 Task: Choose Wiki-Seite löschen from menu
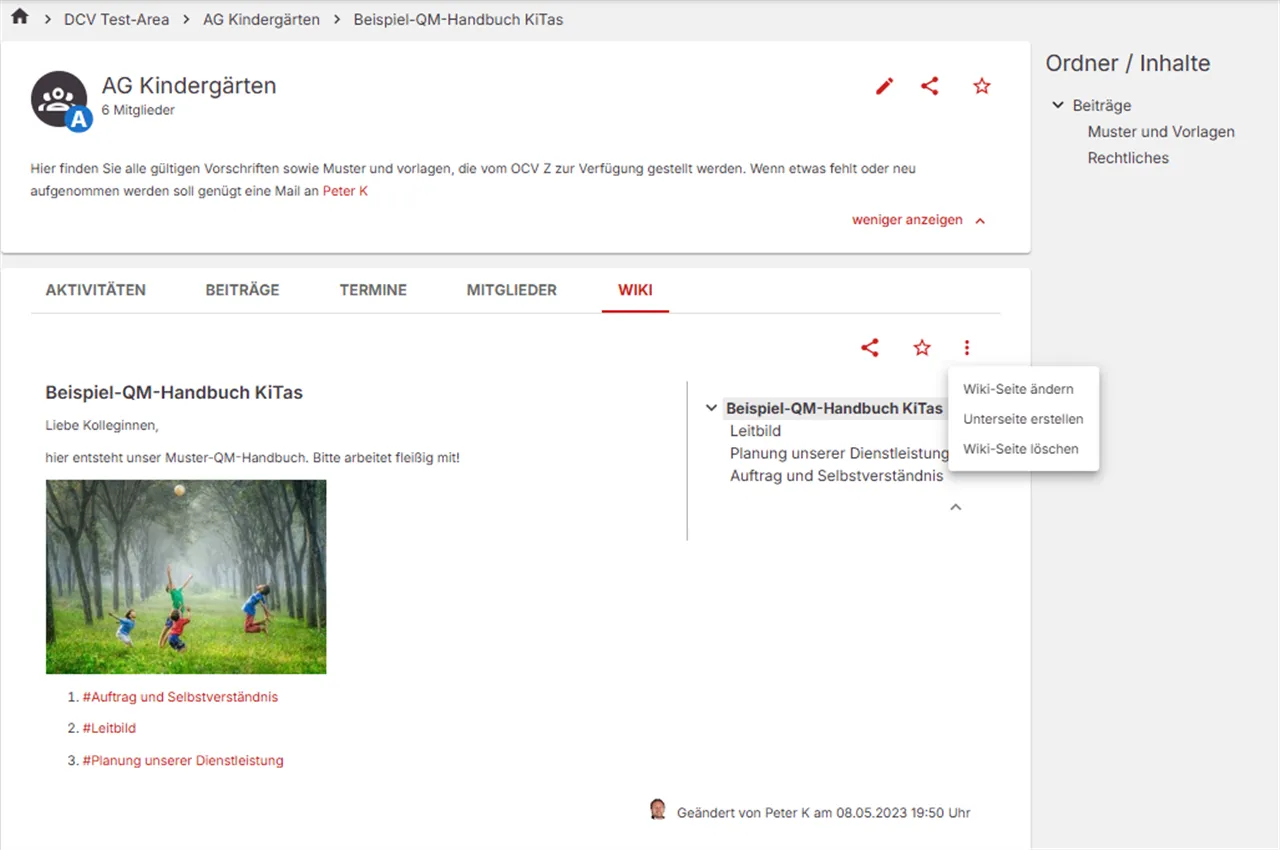(1023, 449)
